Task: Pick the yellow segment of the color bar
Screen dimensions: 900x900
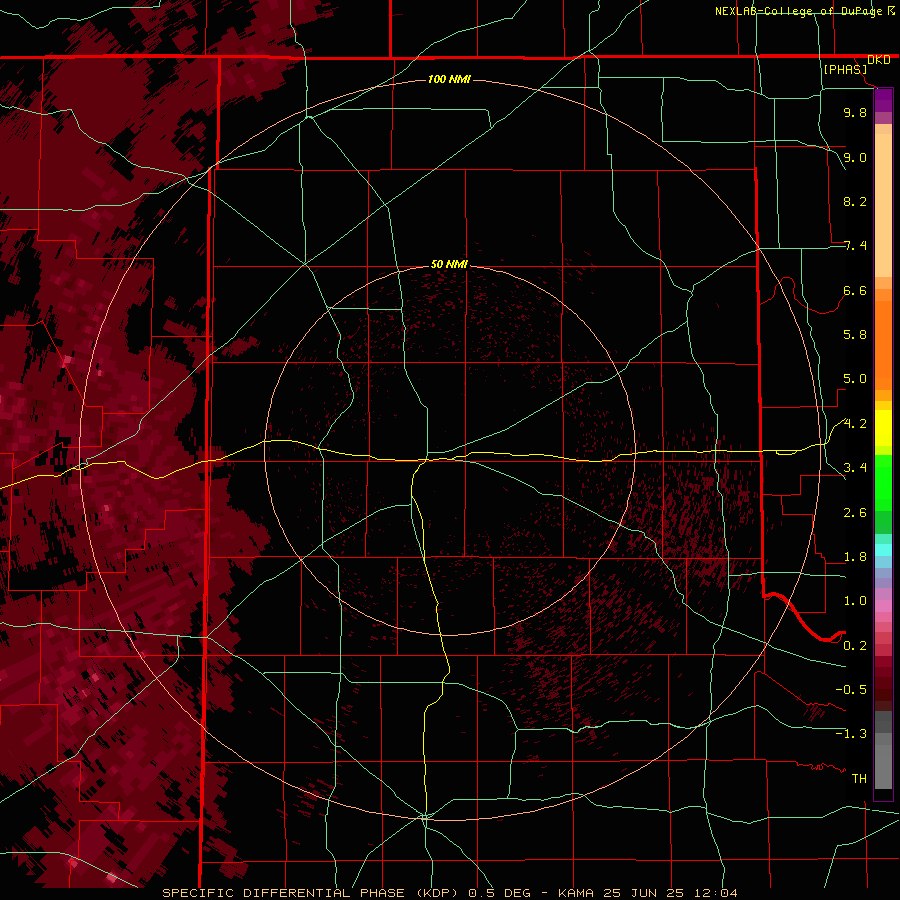Action: click(x=883, y=428)
